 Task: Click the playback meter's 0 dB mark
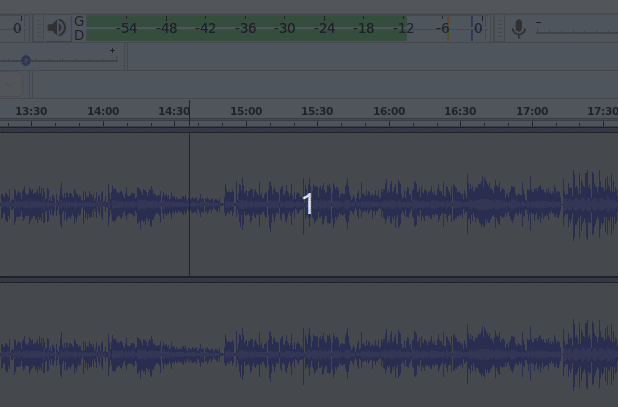click(478, 28)
